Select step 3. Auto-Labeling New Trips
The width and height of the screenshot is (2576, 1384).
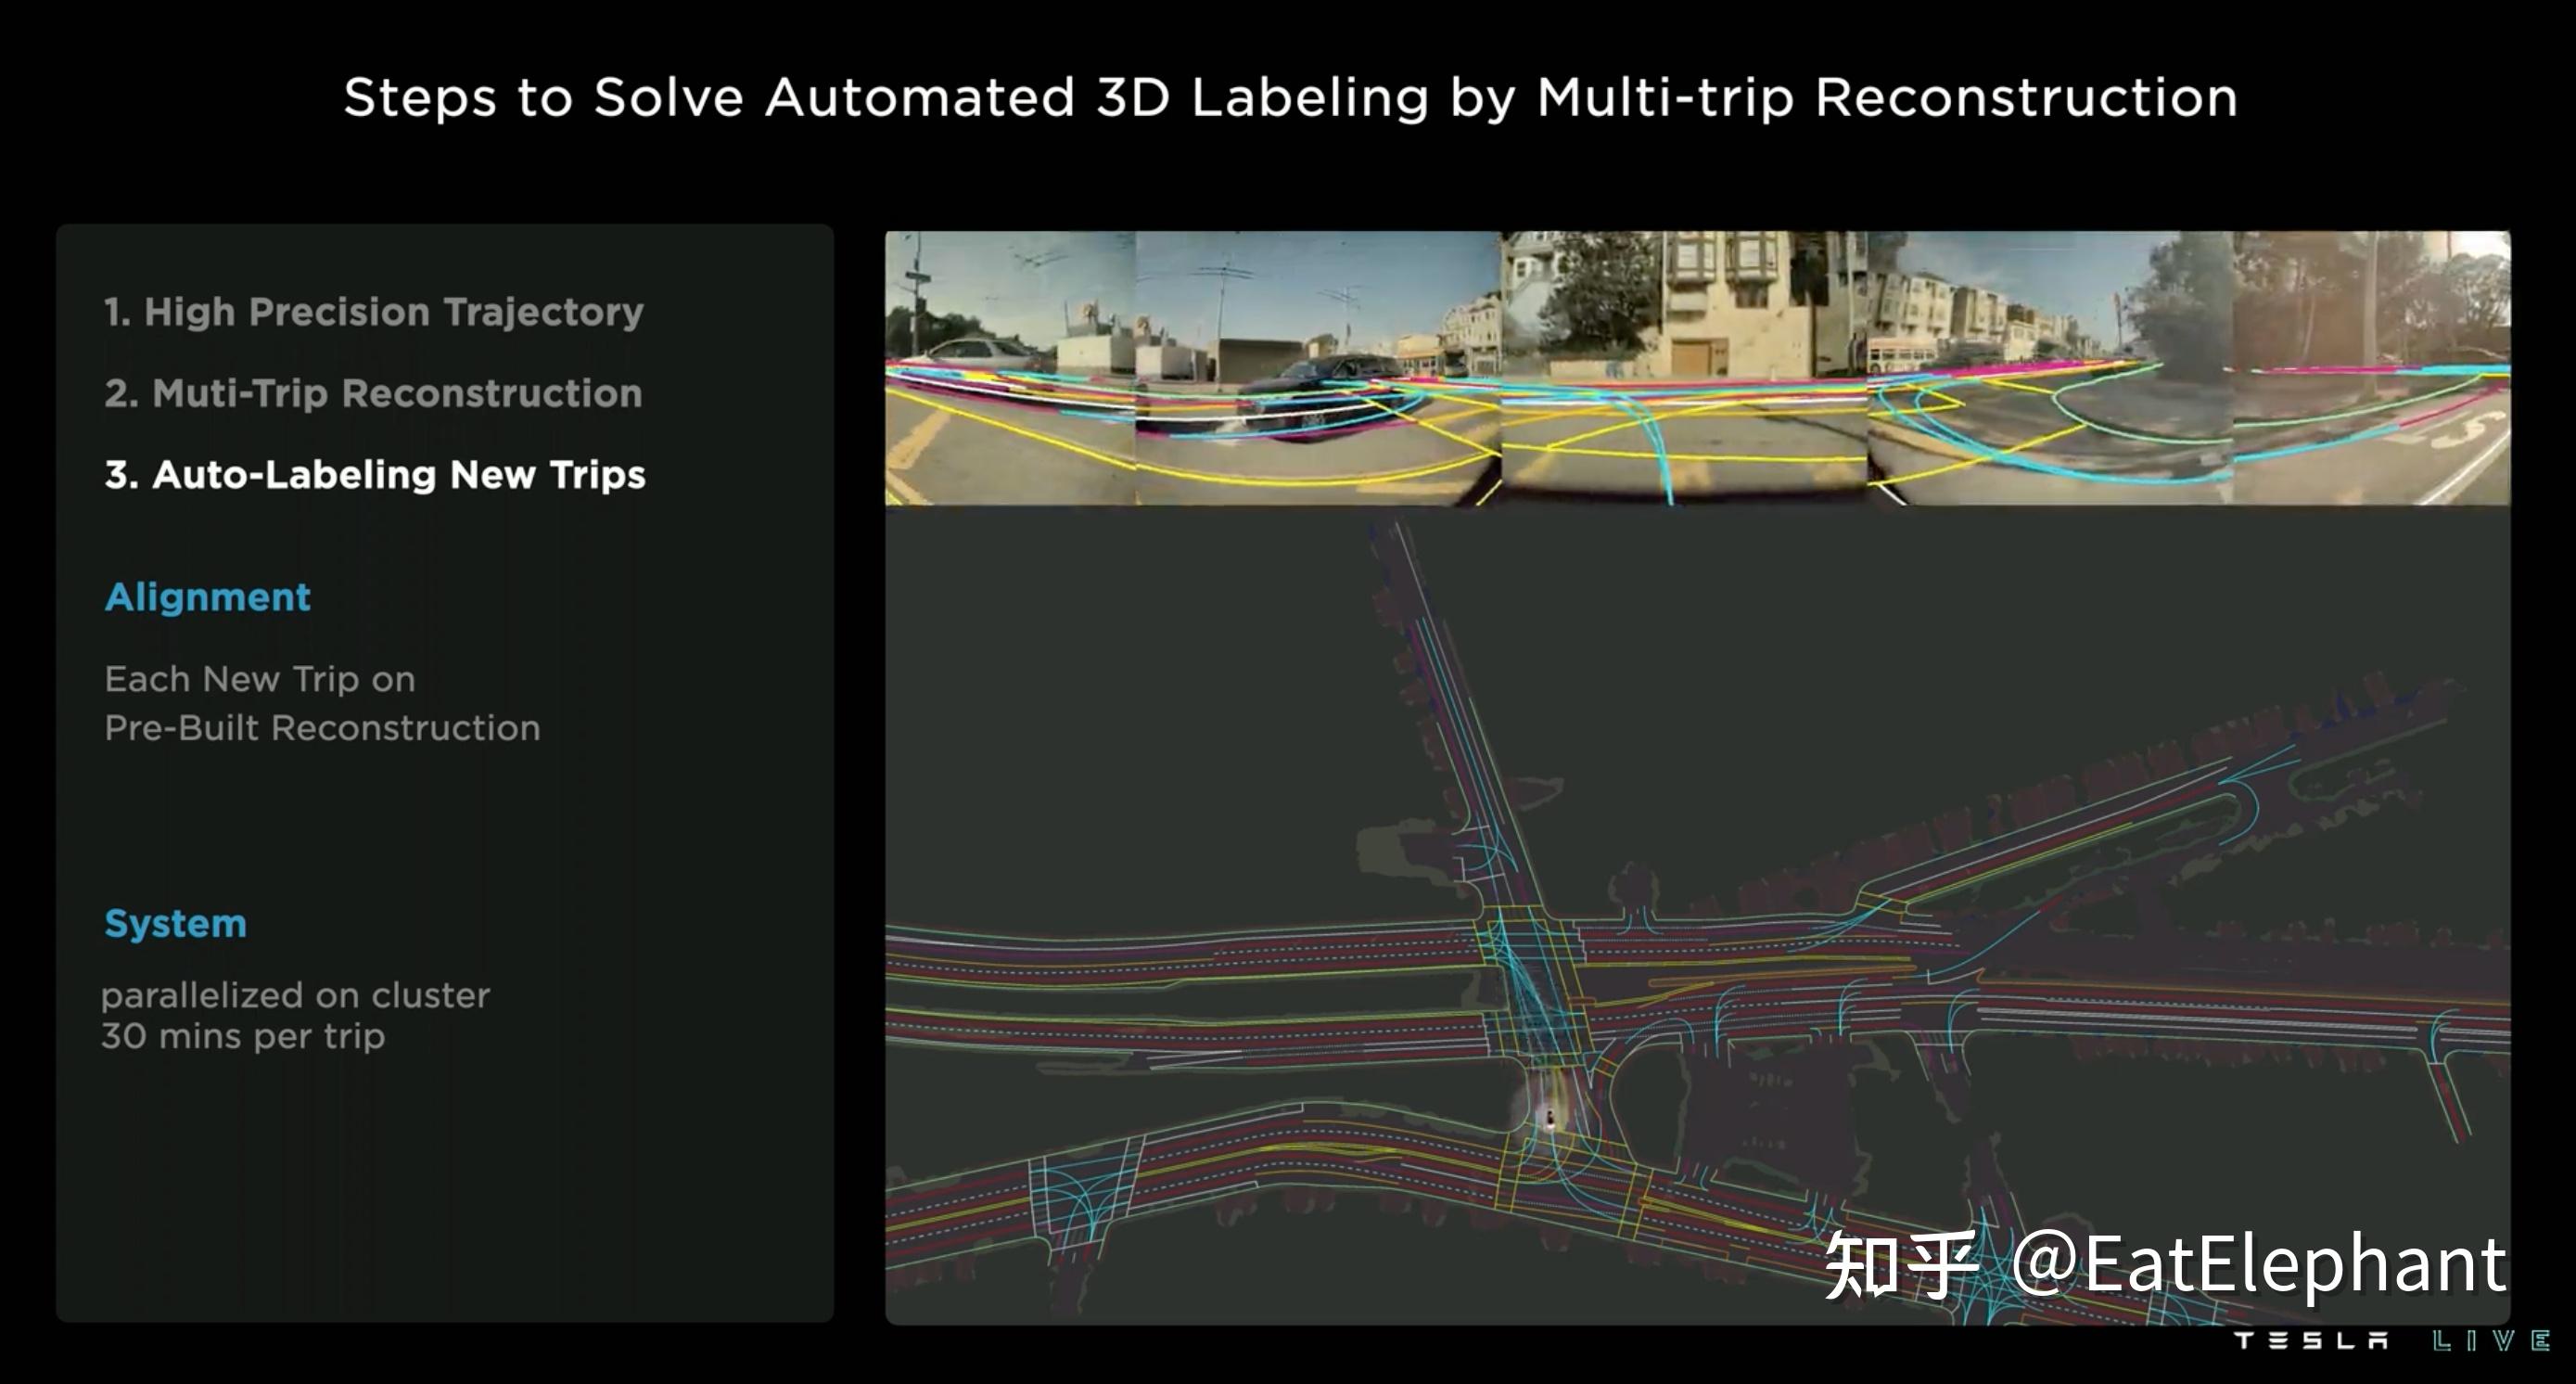pyautogui.click(x=375, y=474)
